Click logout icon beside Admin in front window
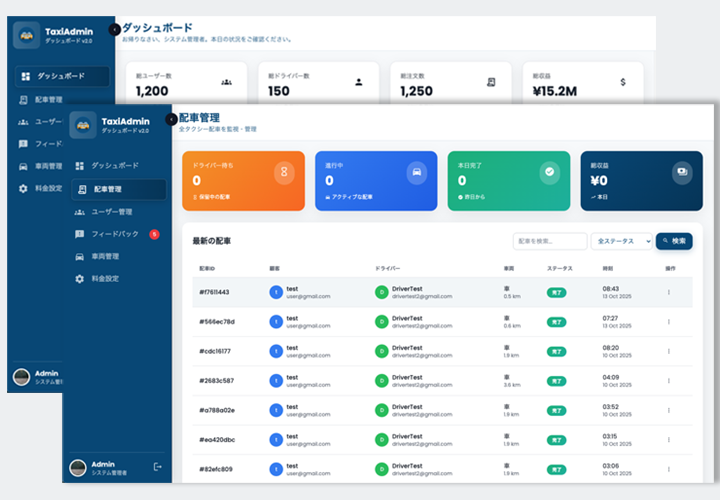This screenshot has width=720, height=500. 158,467
